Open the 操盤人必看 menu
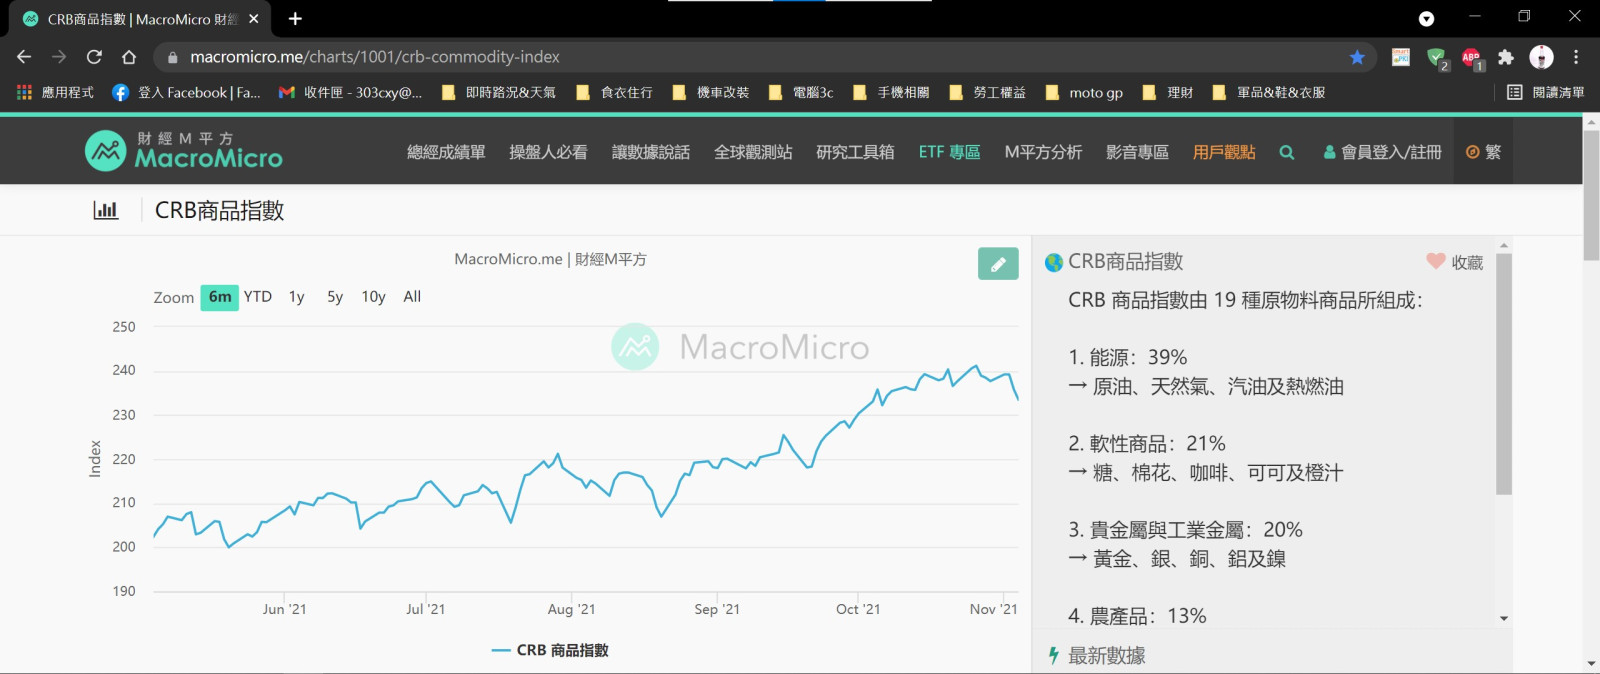The image size is (1600, 674). coord(548,152)
